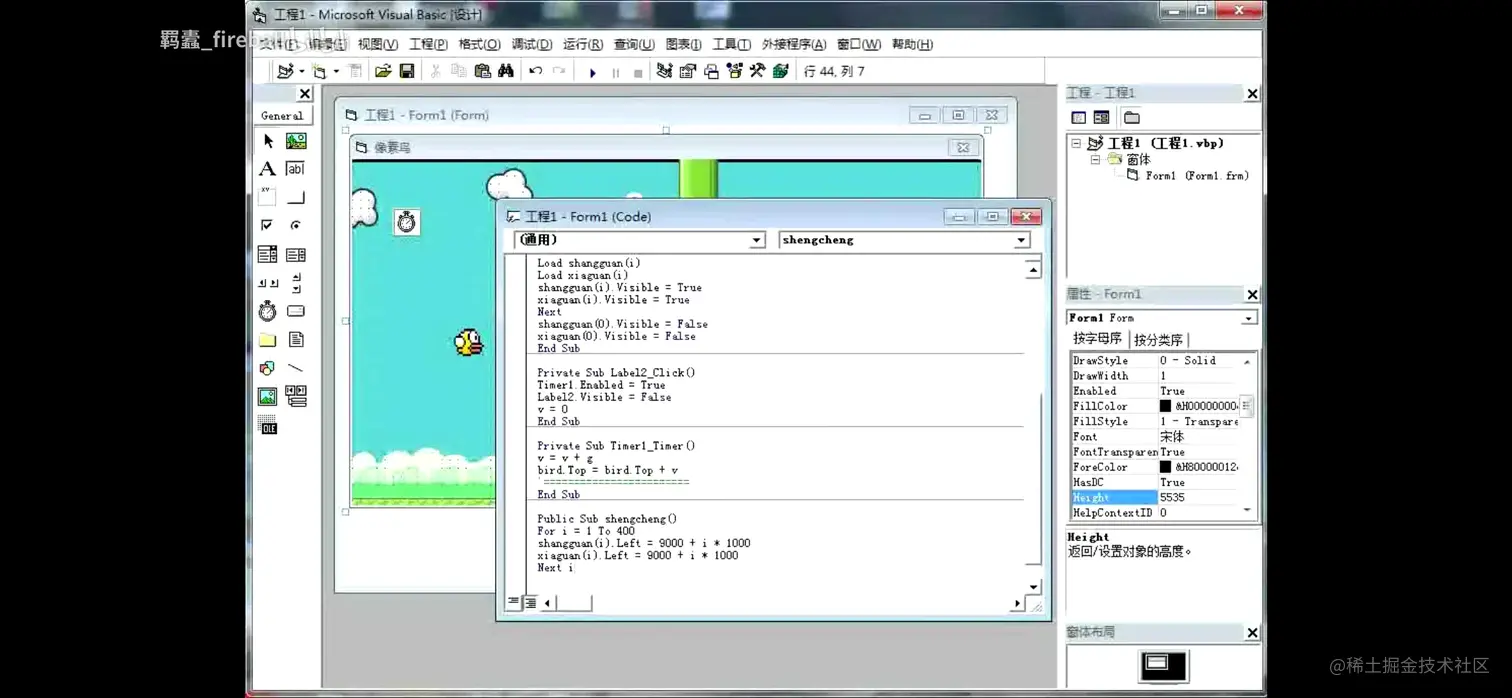Open the 帮助(H) menu
Image resolution: width=1512 pixels, height=698 pixels.
click(x=912, y=44)
